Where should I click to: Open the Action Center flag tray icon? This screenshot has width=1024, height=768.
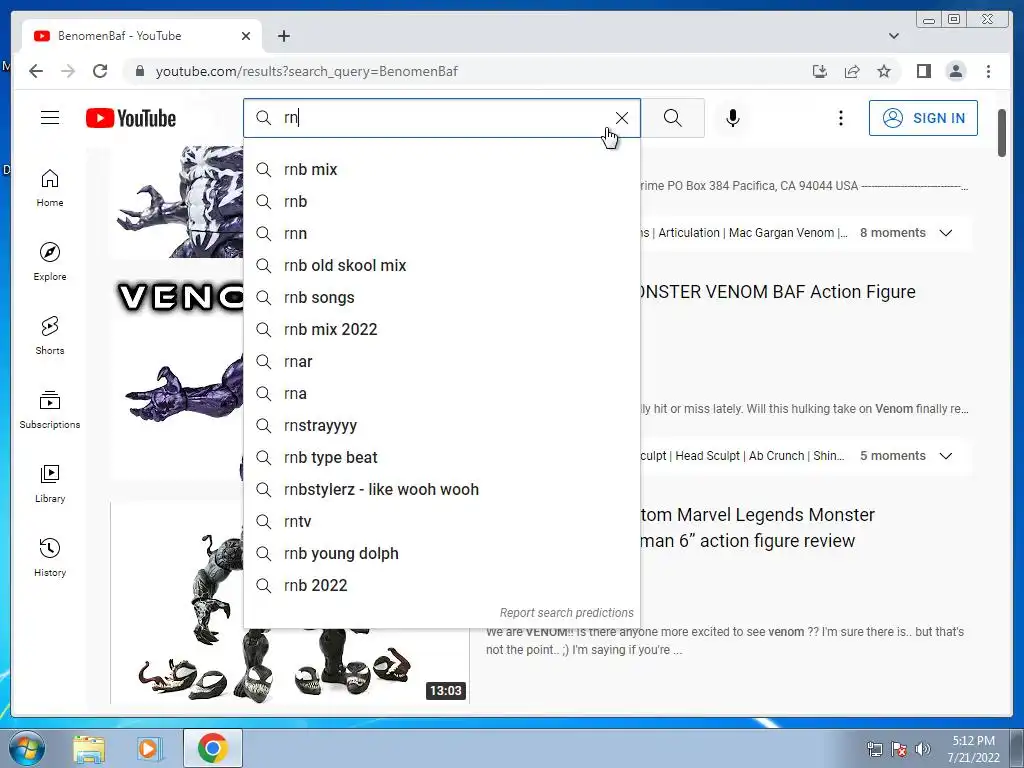tap(899, 749)
